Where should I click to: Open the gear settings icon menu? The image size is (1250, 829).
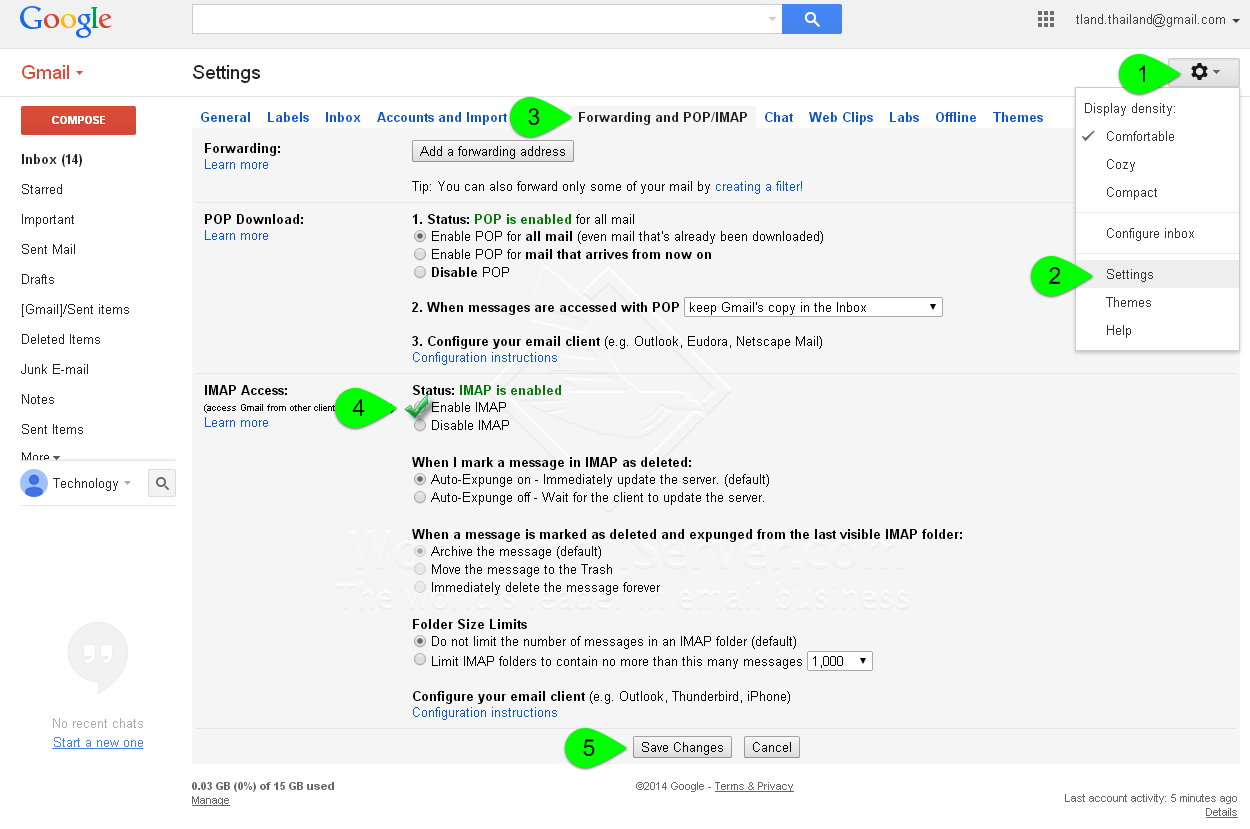[x=1199, y=72]
